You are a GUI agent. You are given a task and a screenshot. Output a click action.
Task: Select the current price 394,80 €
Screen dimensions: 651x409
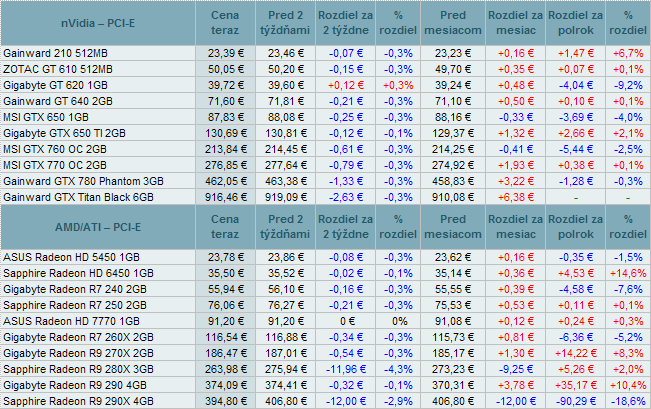[x=226, y=402]
